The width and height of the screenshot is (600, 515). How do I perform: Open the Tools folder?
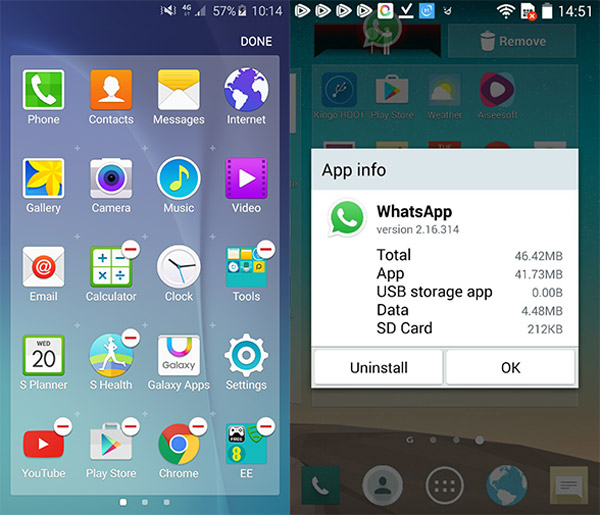click(246, 267)
